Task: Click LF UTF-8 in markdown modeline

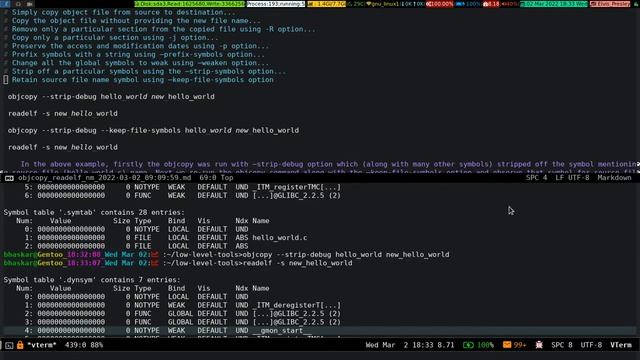Action: (572, 178)
